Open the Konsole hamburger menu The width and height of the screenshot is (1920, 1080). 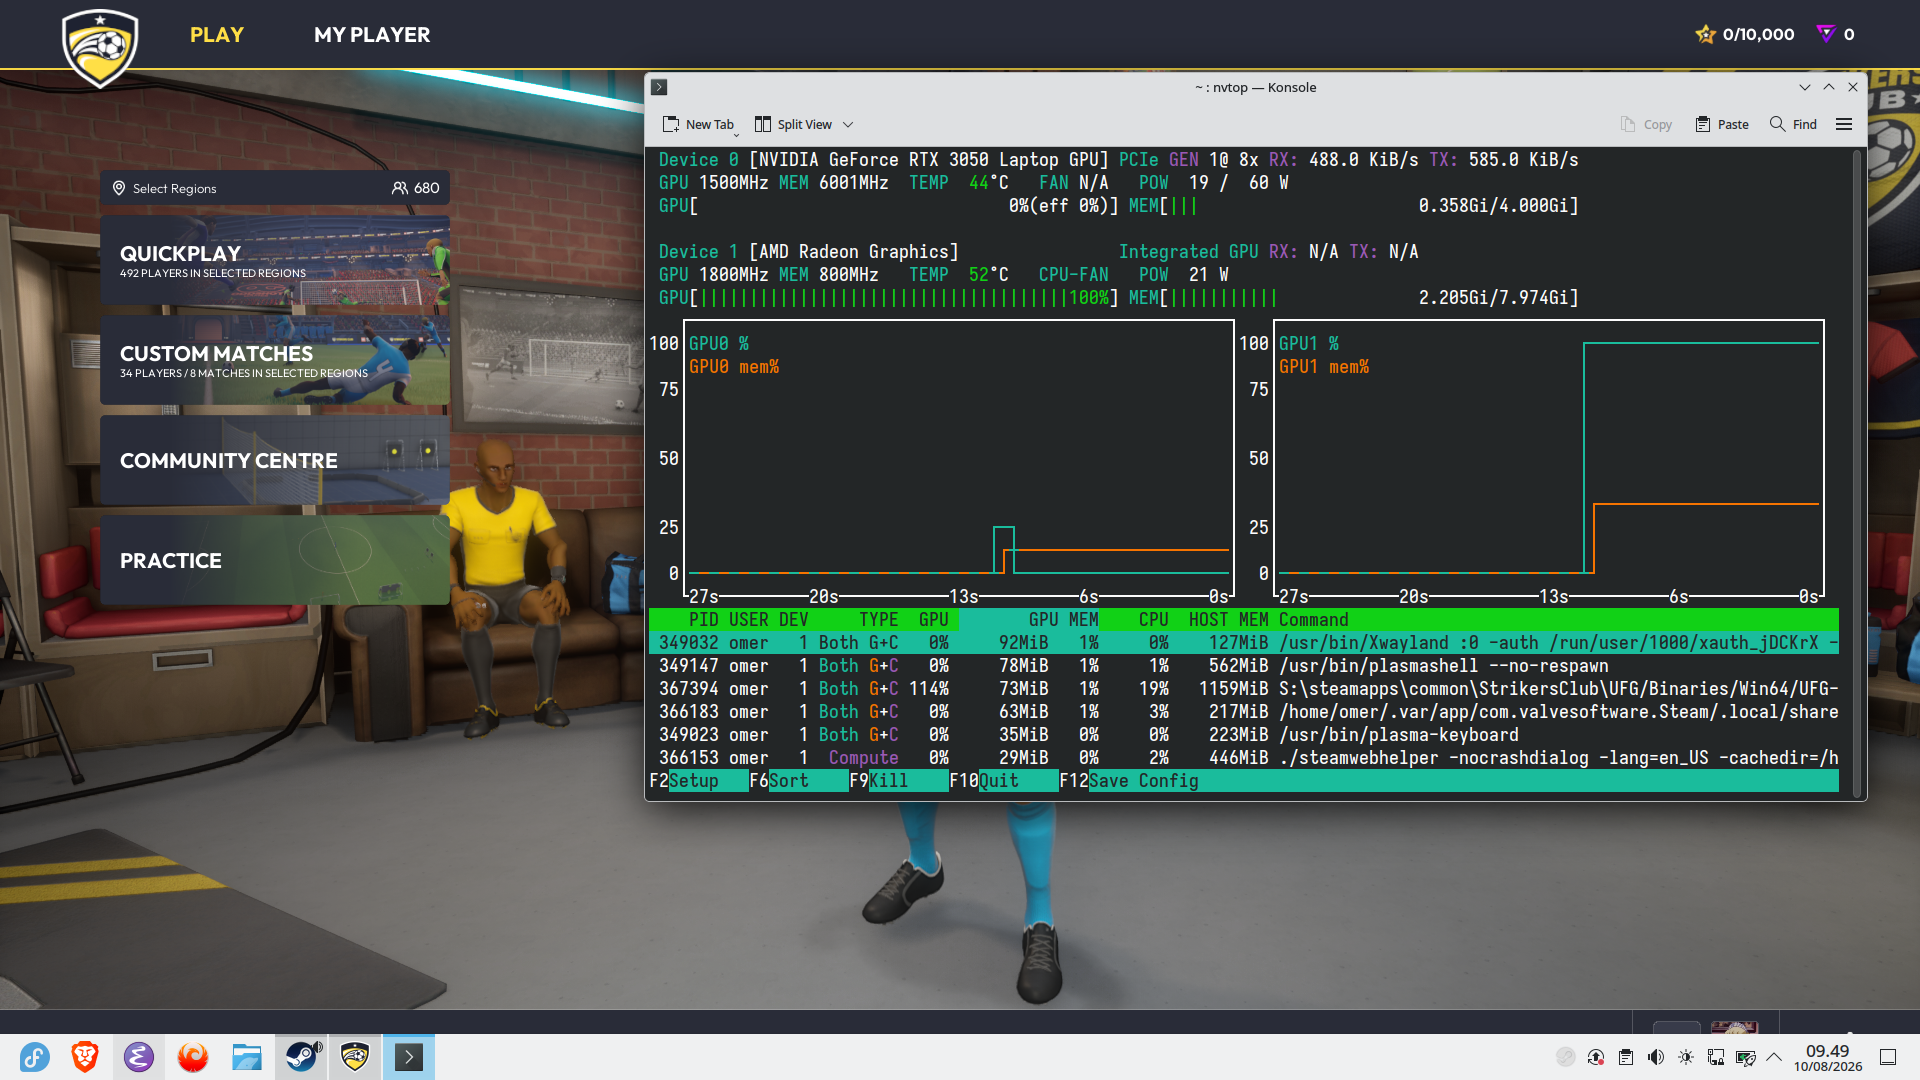(x=1844, y=124)
